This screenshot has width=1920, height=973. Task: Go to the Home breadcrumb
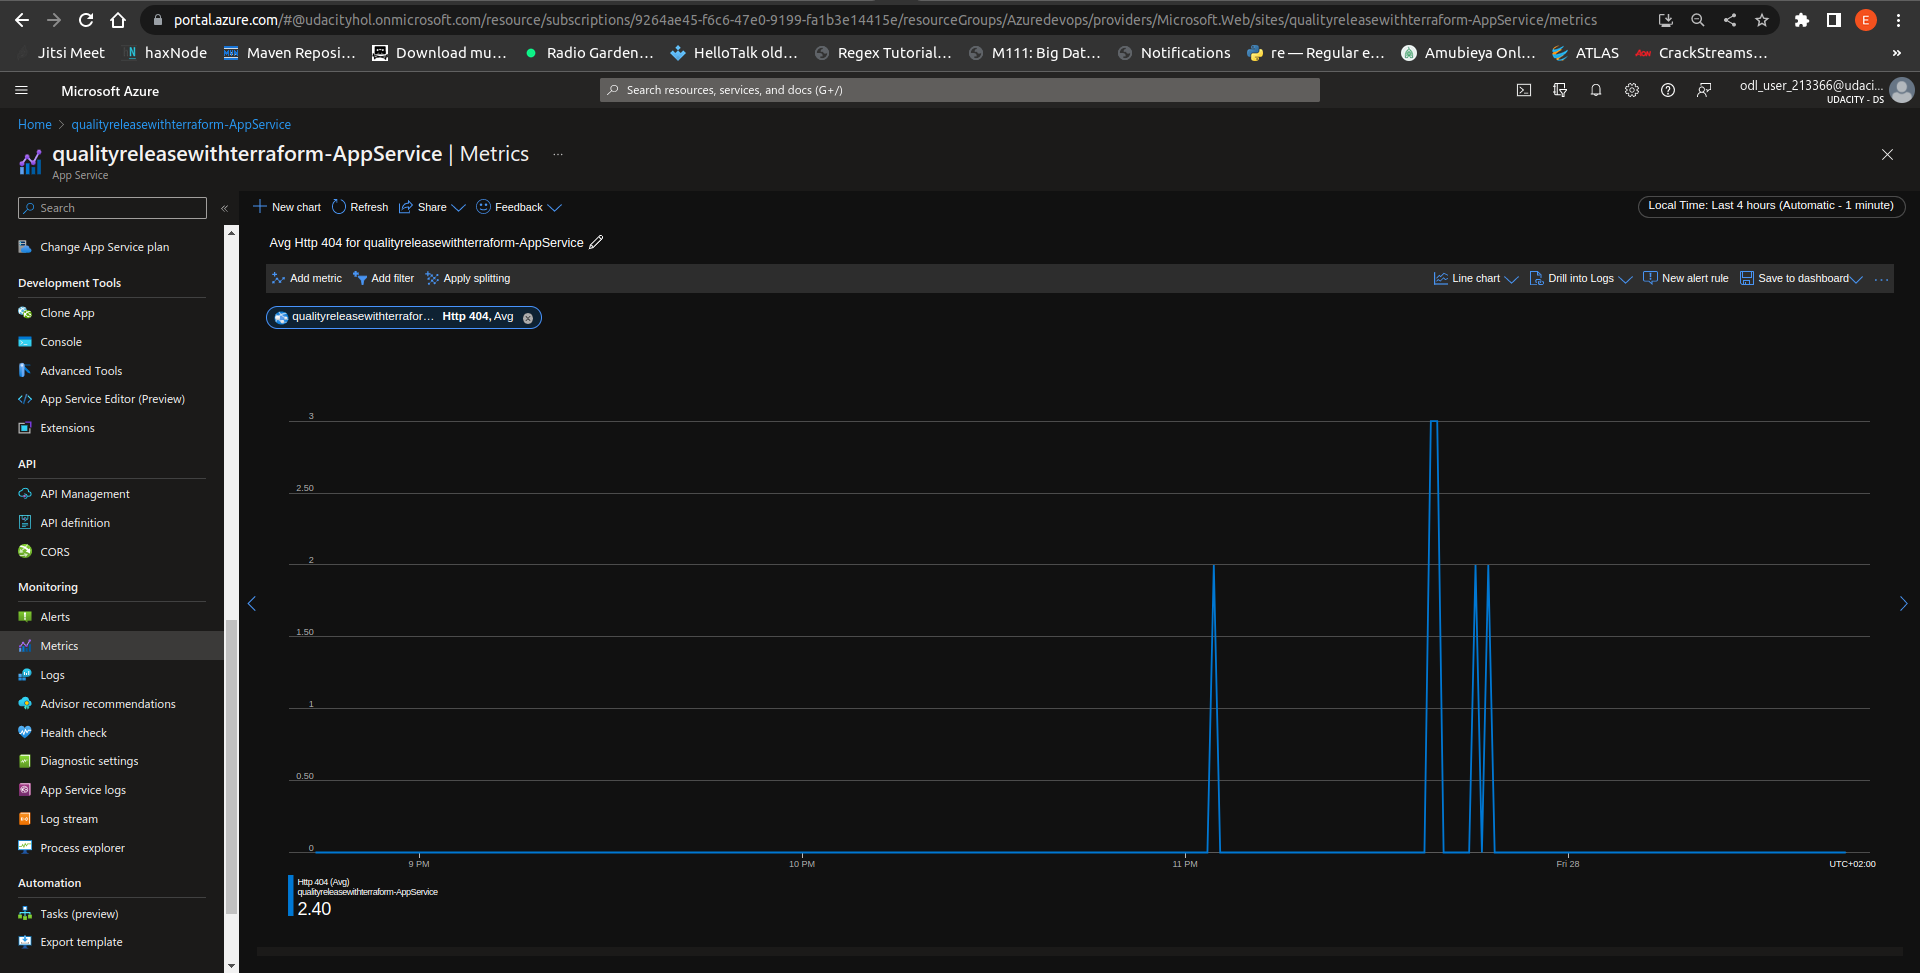point(34,125)
